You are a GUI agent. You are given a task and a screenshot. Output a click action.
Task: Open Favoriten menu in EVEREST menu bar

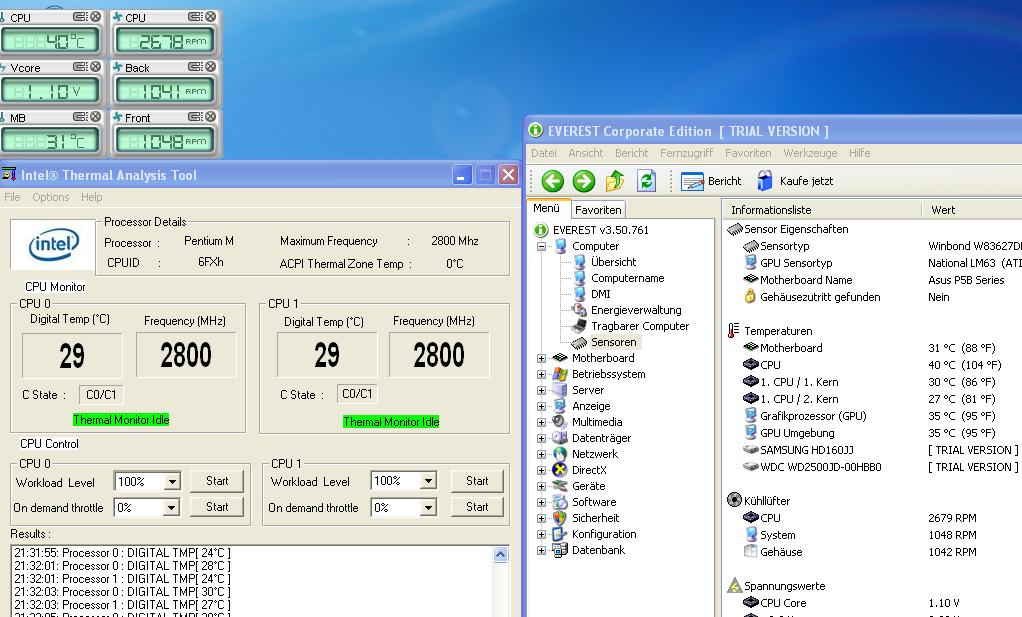point(748,153)
